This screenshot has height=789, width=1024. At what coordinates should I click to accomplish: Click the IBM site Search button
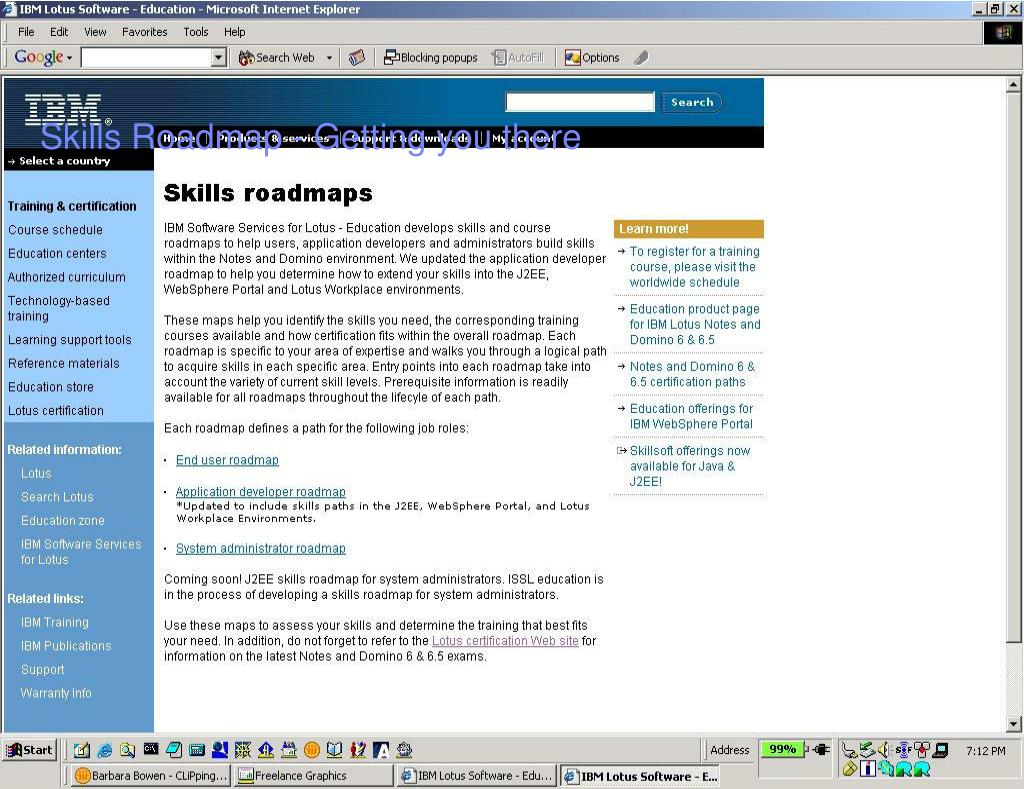coord(692,103)
